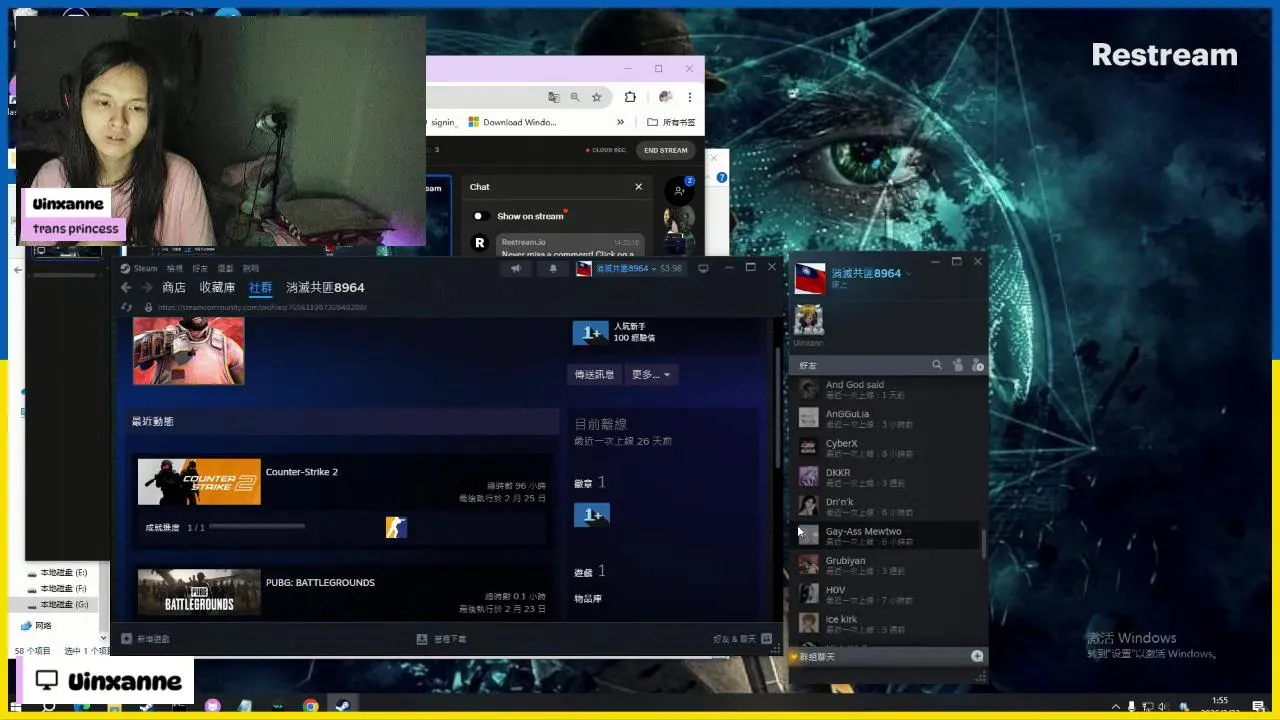The height and width of the screenshot is (720, 1280).
Task: Click the plus icon next to 群組聊天
Action: click(x=977, y=656)
